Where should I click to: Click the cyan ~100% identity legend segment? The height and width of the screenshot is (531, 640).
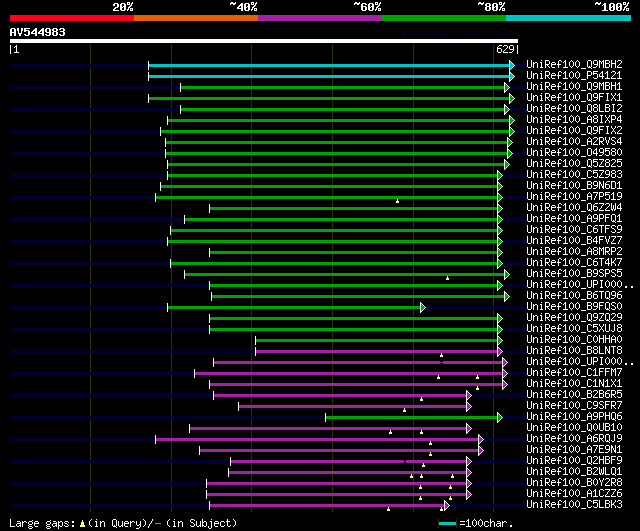tap(569, 18)
